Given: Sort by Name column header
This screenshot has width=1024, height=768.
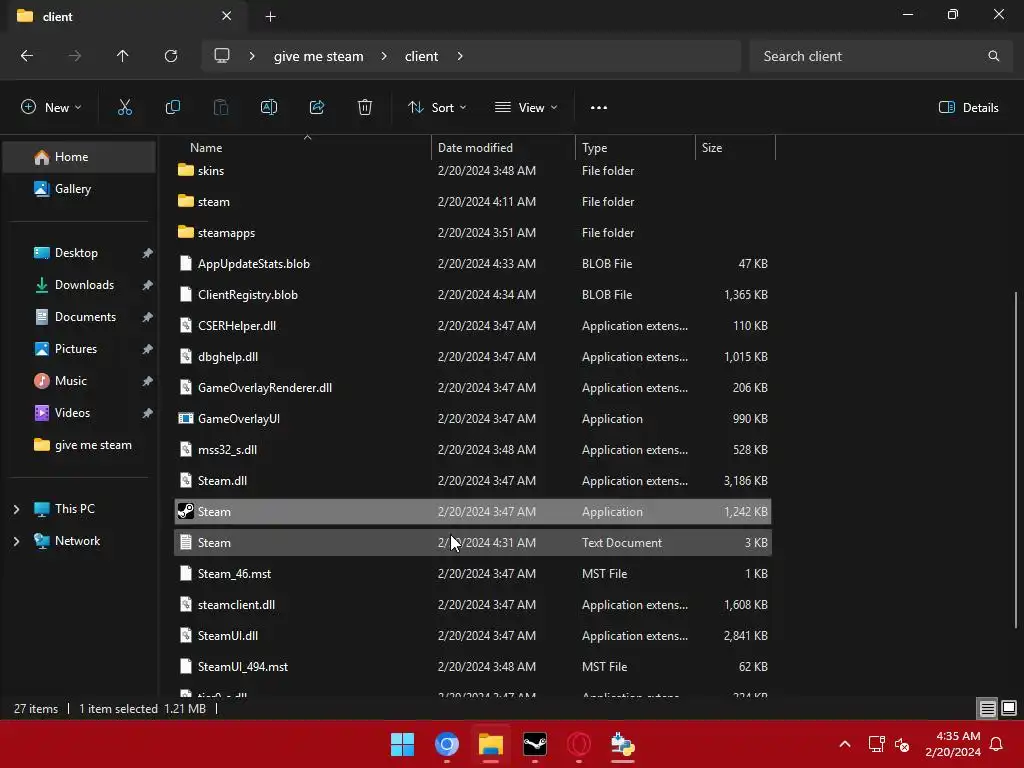Looking at the screenshot, I should 303,148.
